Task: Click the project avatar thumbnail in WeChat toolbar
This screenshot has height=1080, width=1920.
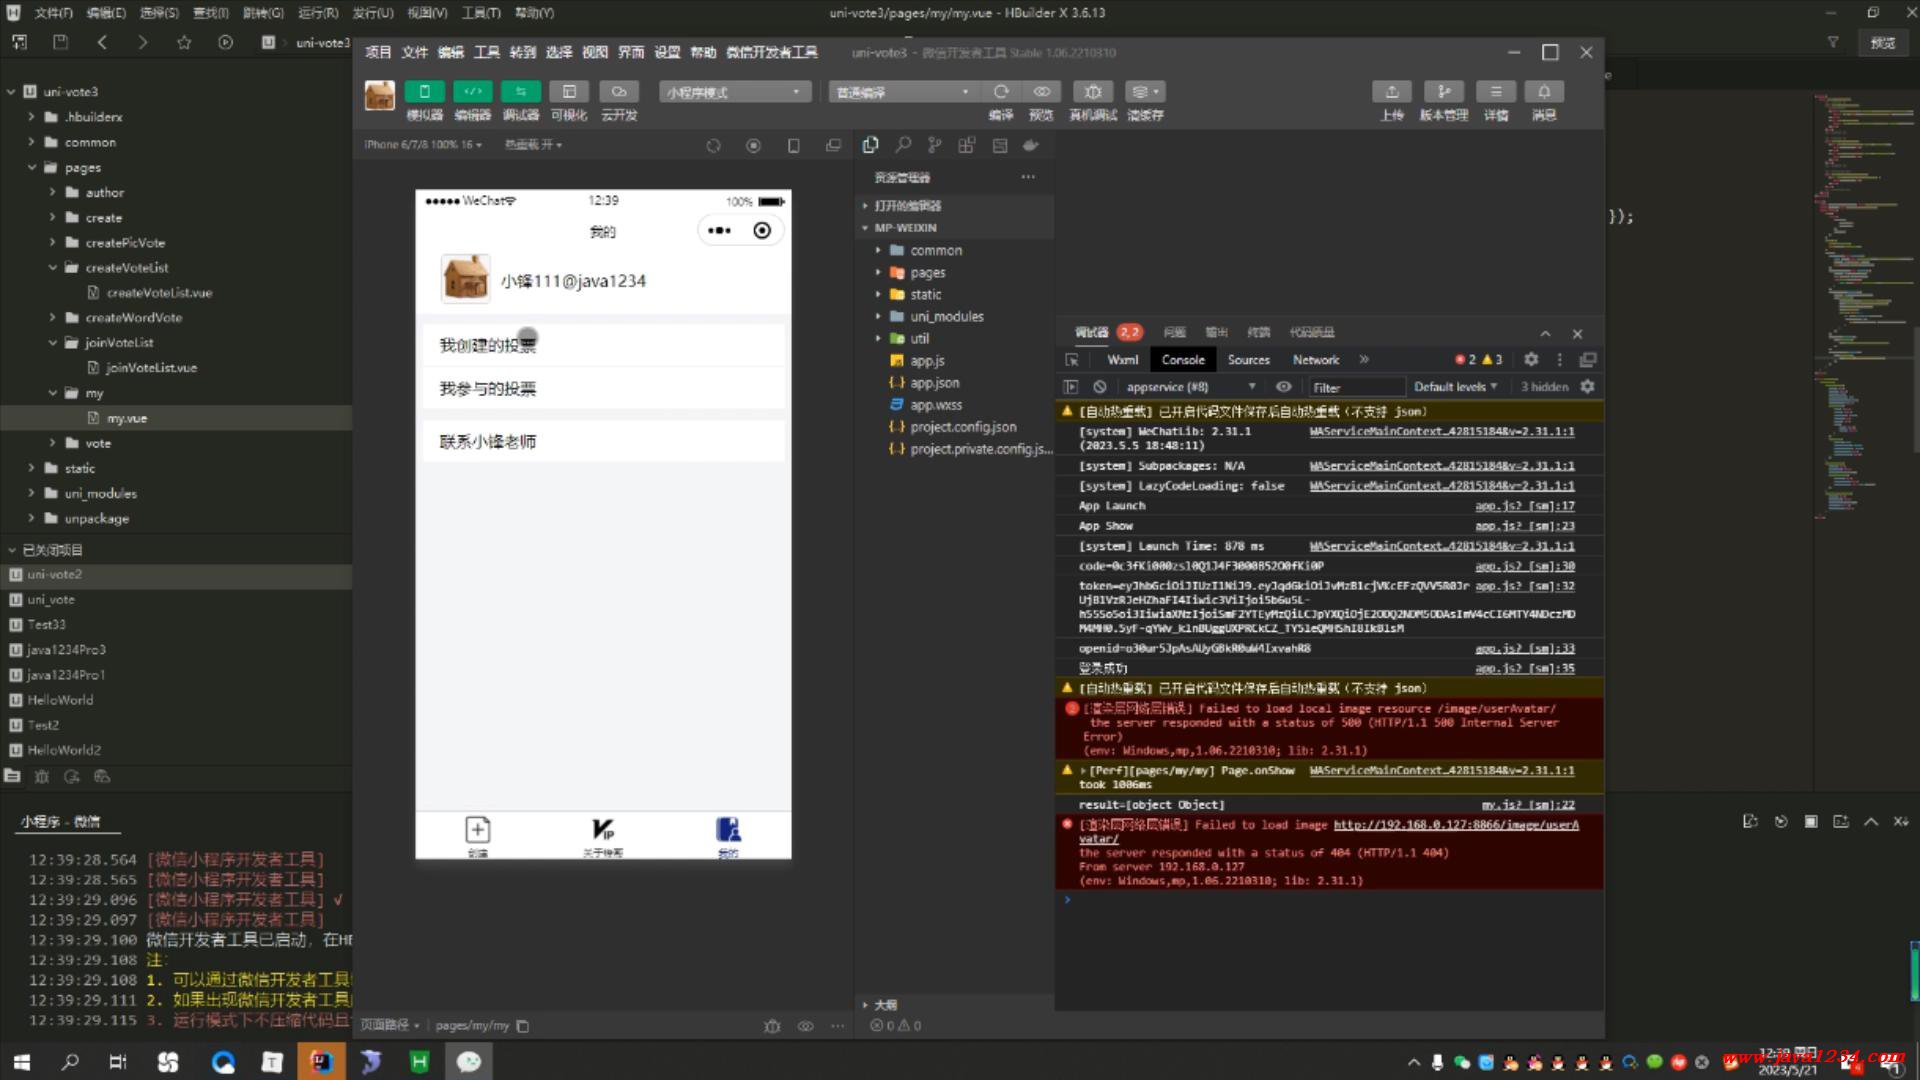Action: pos(380,96)
